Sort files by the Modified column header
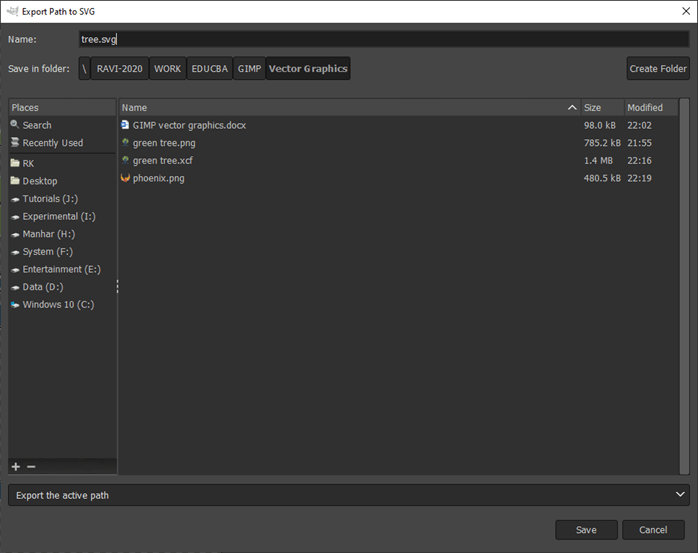The height and width of the screenshot is (553, 698). [x=651, y=108]
